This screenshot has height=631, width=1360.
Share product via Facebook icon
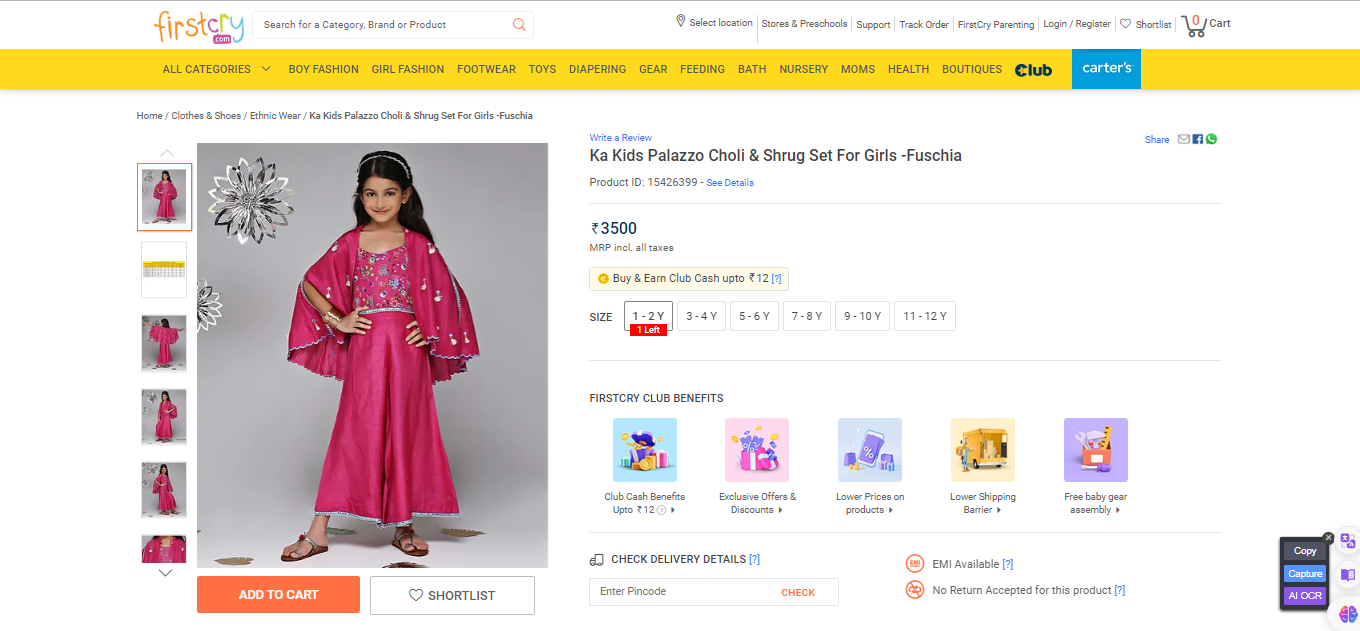tap(1198, 139)
